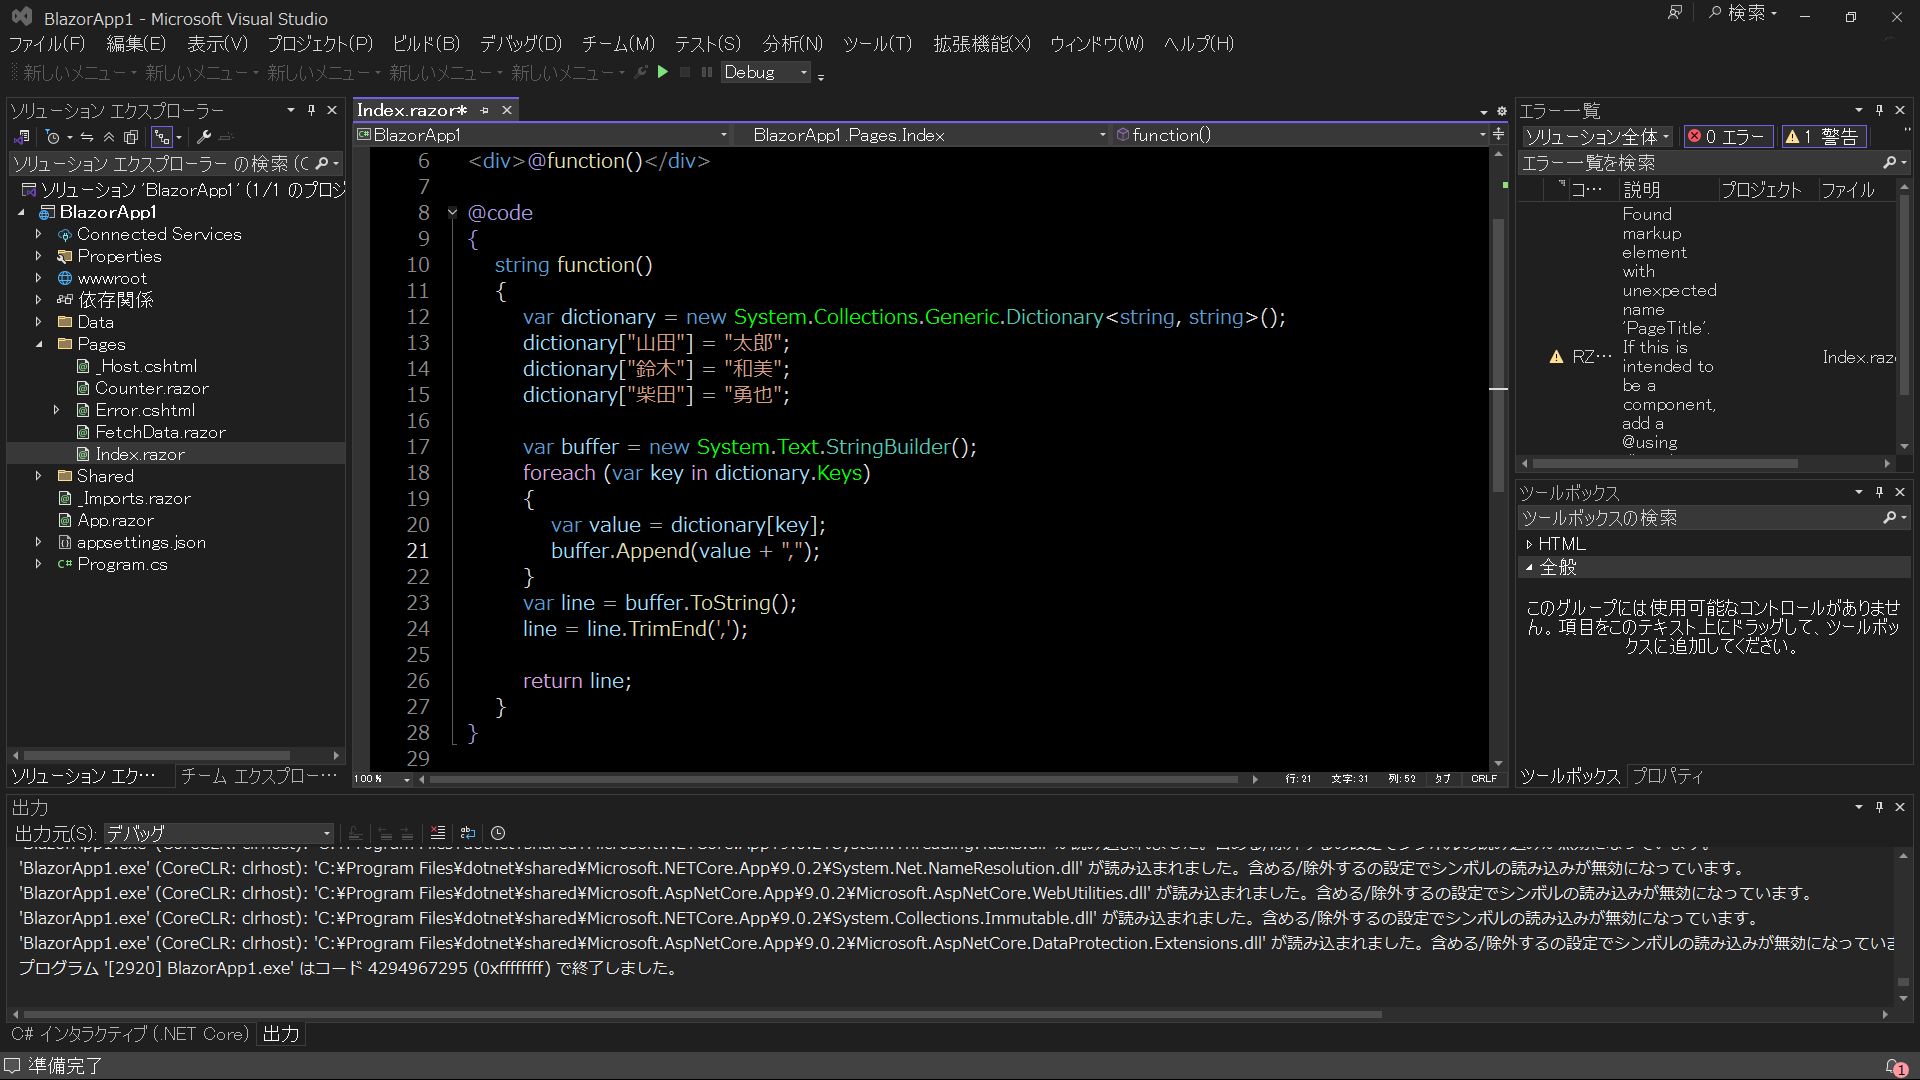This screenshot has height=1080, width=1920.
Task: Select the appsettings.json file
Action: point(141,542)
